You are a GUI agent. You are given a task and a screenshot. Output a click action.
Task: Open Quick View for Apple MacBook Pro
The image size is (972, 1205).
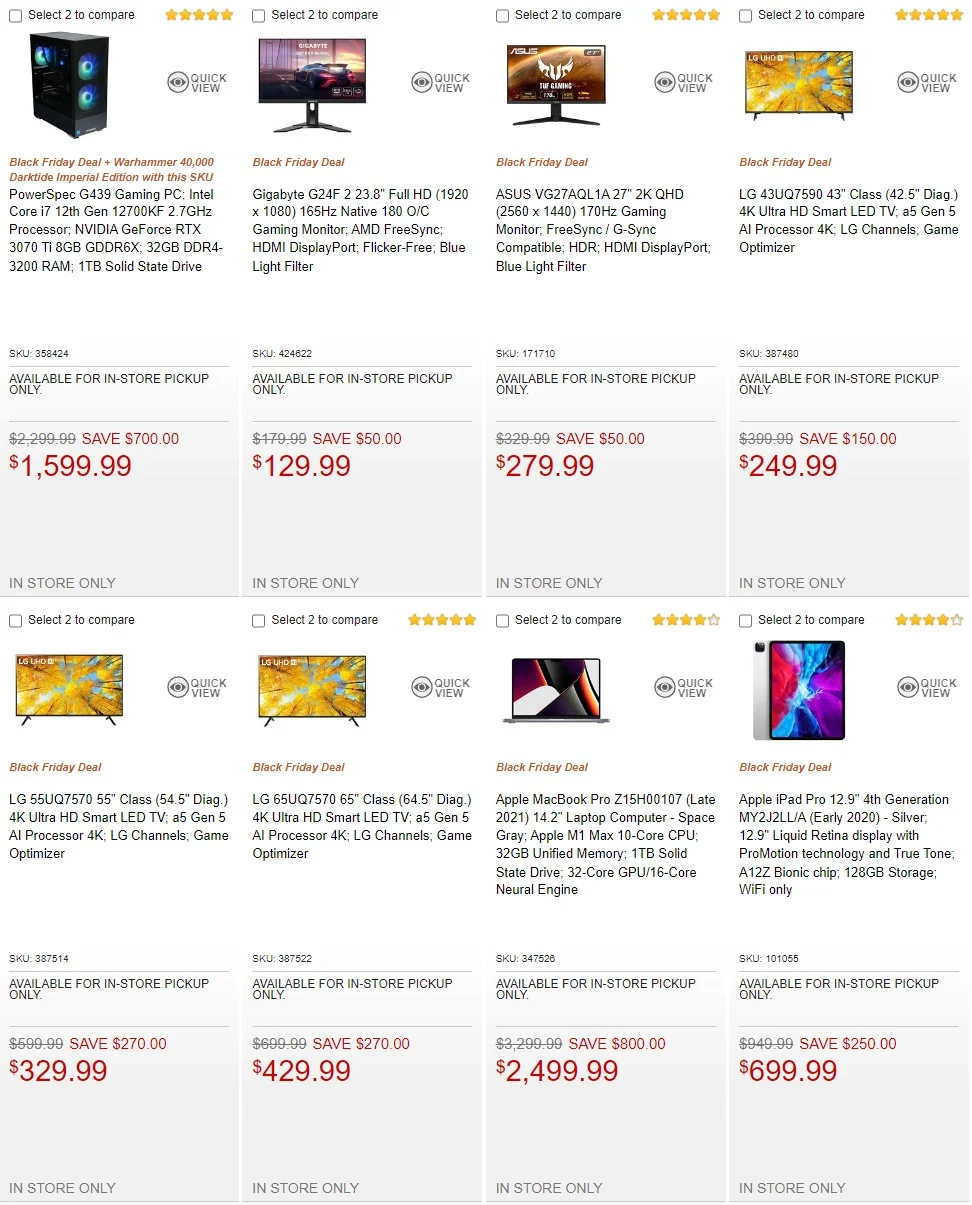[x=684, y=688]
